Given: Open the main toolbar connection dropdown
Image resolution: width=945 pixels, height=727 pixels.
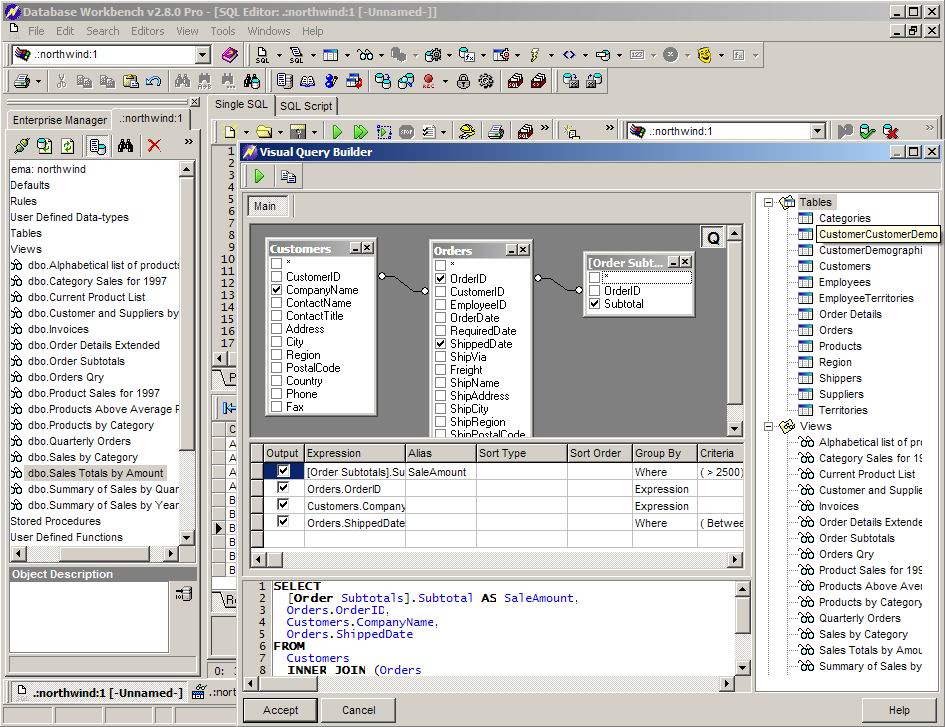Looking at the screenshot, I should [202, 55].
